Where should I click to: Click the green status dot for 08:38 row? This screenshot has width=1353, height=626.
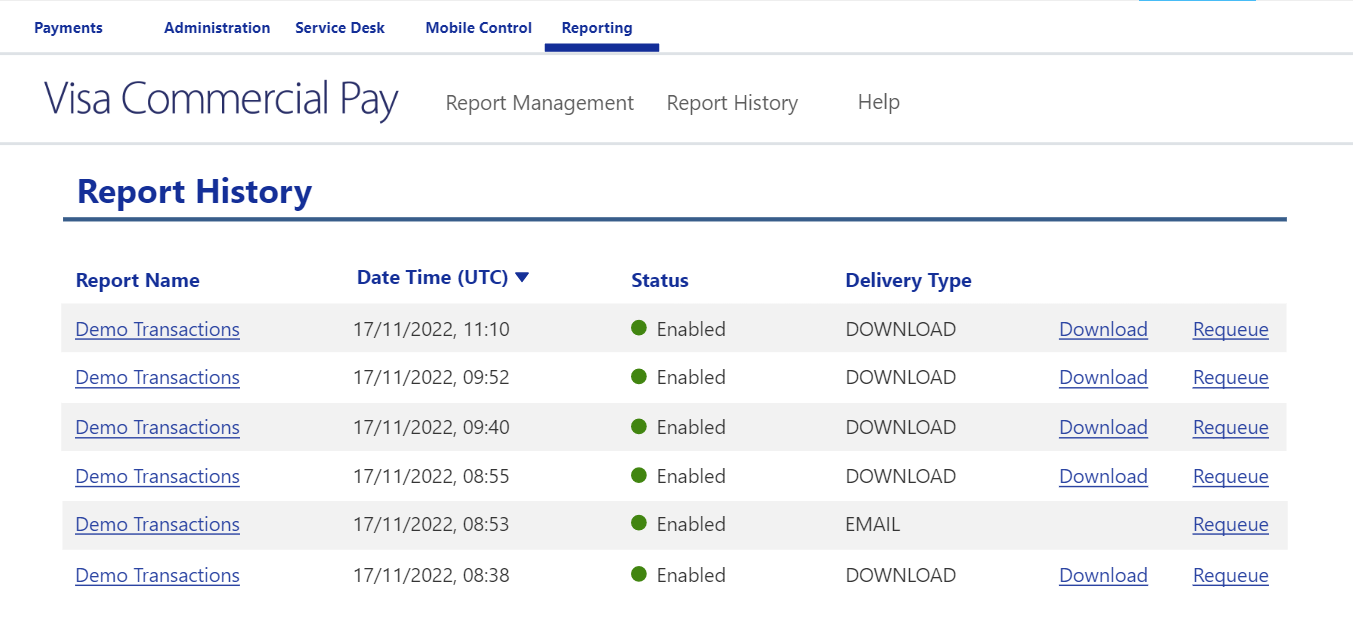click(x=639, y=574)
